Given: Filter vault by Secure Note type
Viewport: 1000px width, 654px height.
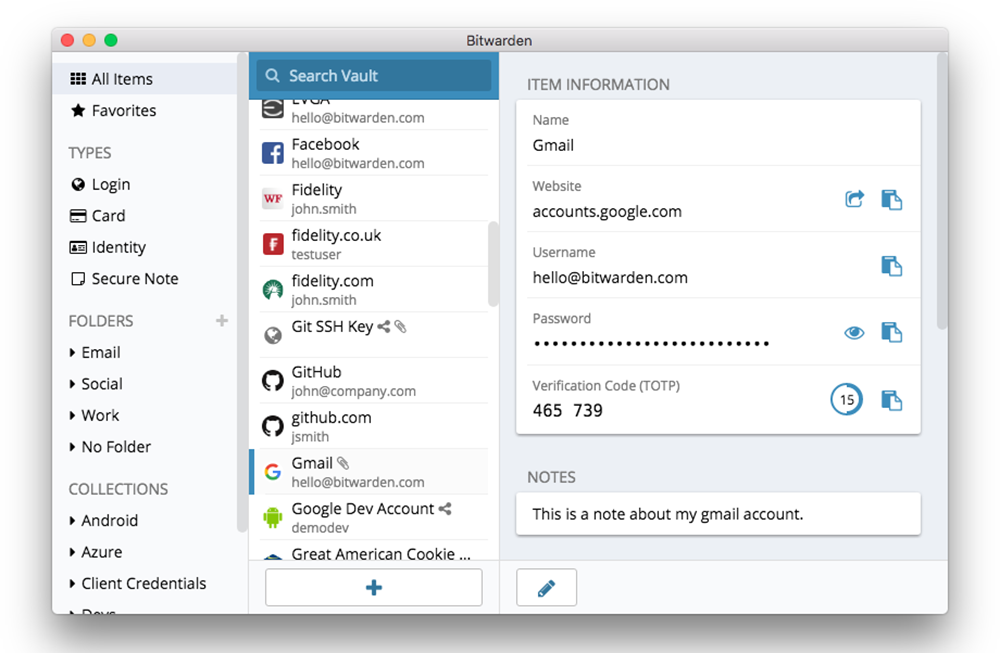Looking at the screenshot, I should [x=145, y=279].
